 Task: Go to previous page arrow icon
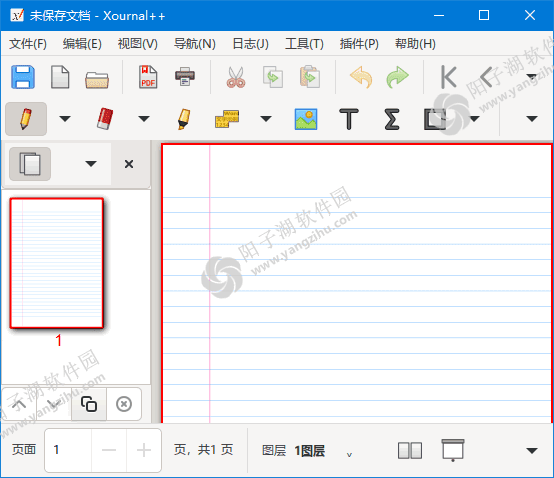coord(487,77)
